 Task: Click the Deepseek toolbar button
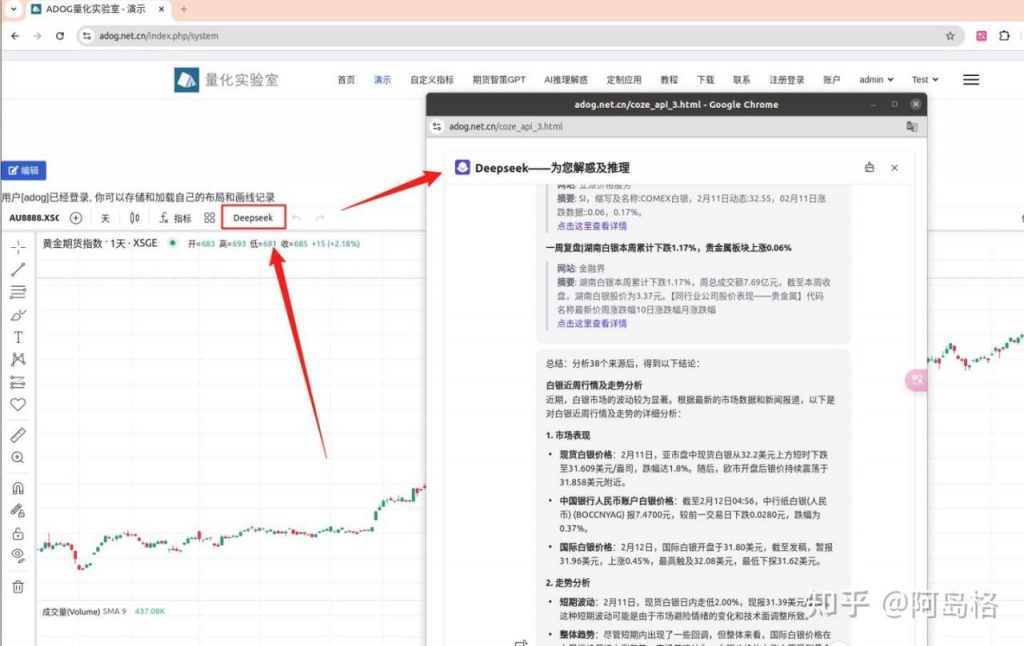pos(253,217)
